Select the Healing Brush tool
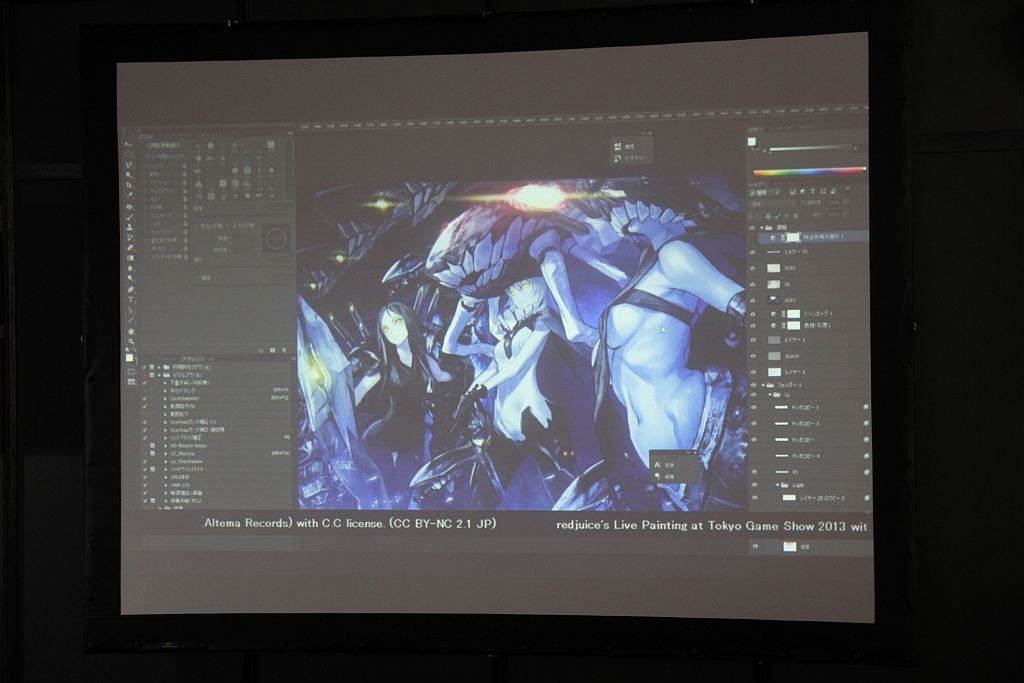Screen dimensions: 1024x683 pyautogui.click(x=130, y=206)
